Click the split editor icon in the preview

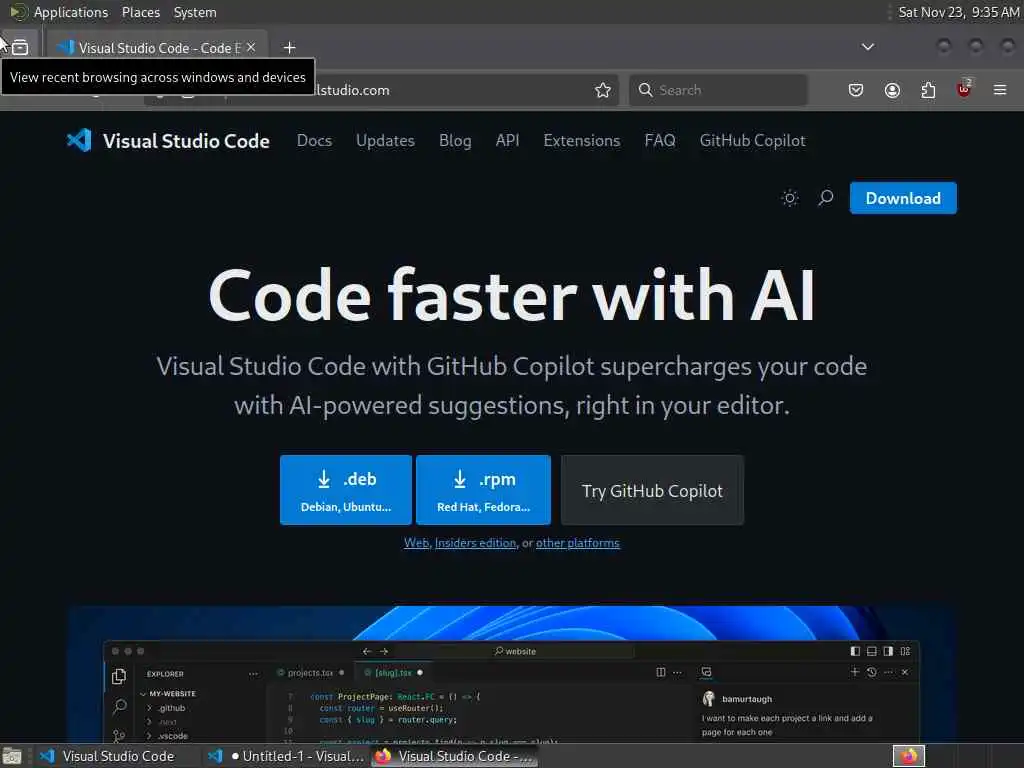[x=661, y=672]
